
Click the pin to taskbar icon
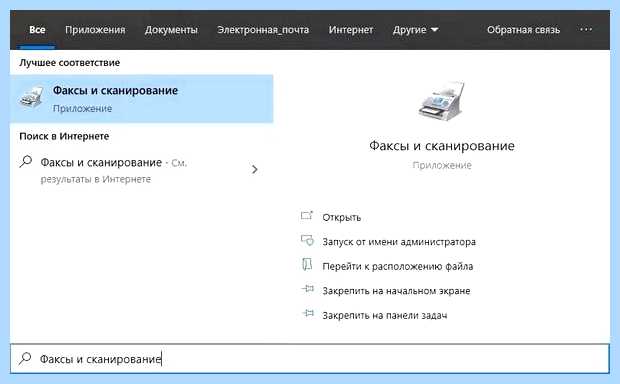tap(308, 314)
